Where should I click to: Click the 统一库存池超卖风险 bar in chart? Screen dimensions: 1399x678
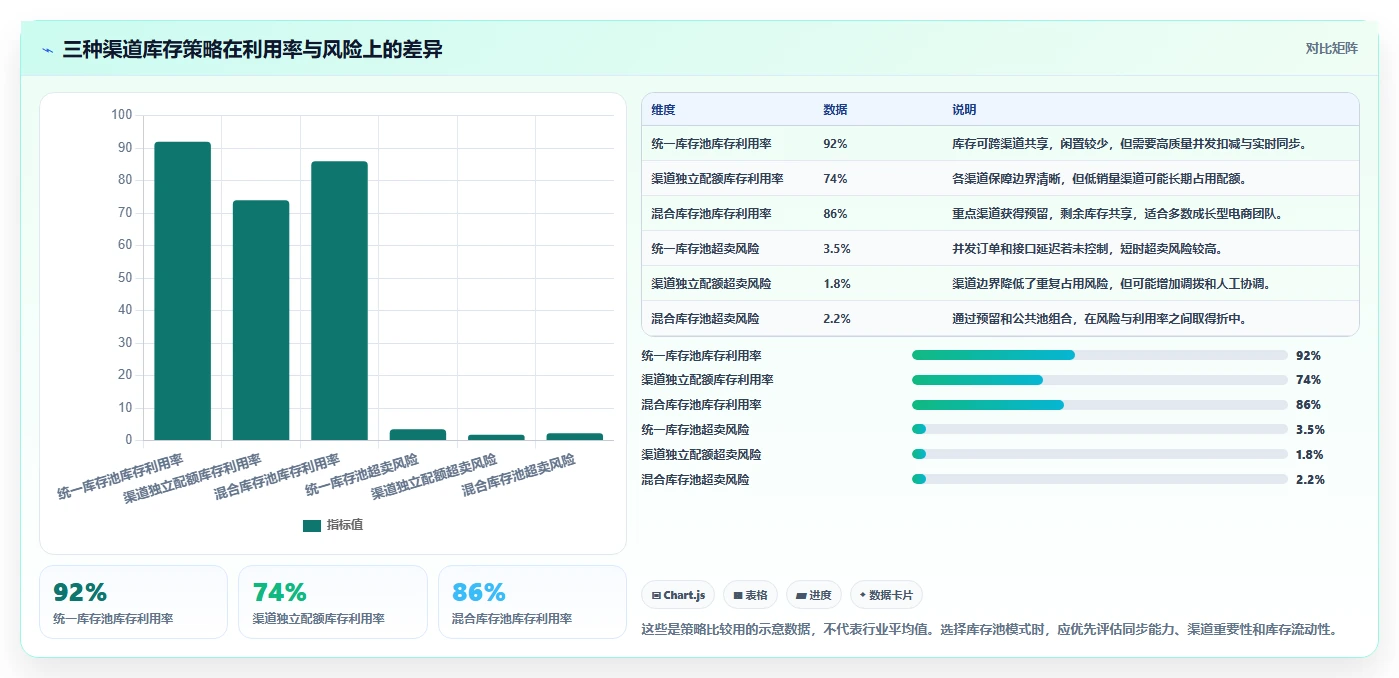pos(418,434)
